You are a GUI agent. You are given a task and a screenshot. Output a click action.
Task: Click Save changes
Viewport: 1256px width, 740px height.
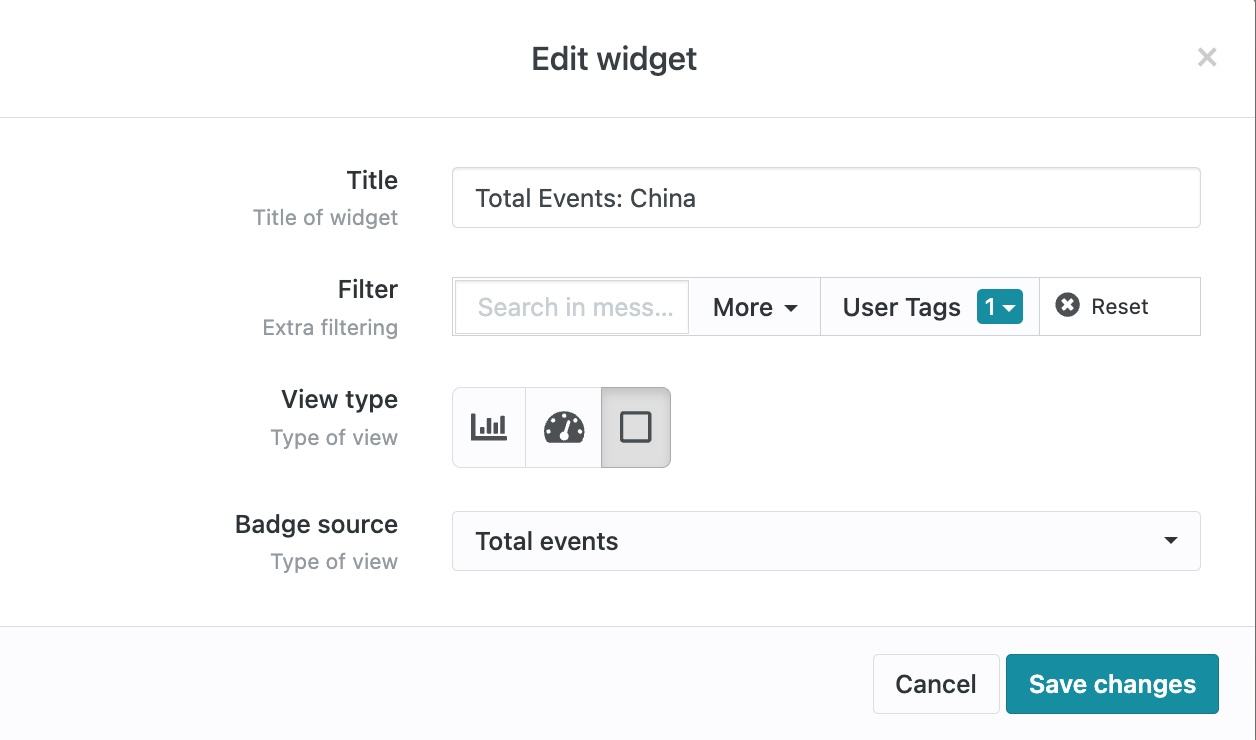pos(1112,684)
